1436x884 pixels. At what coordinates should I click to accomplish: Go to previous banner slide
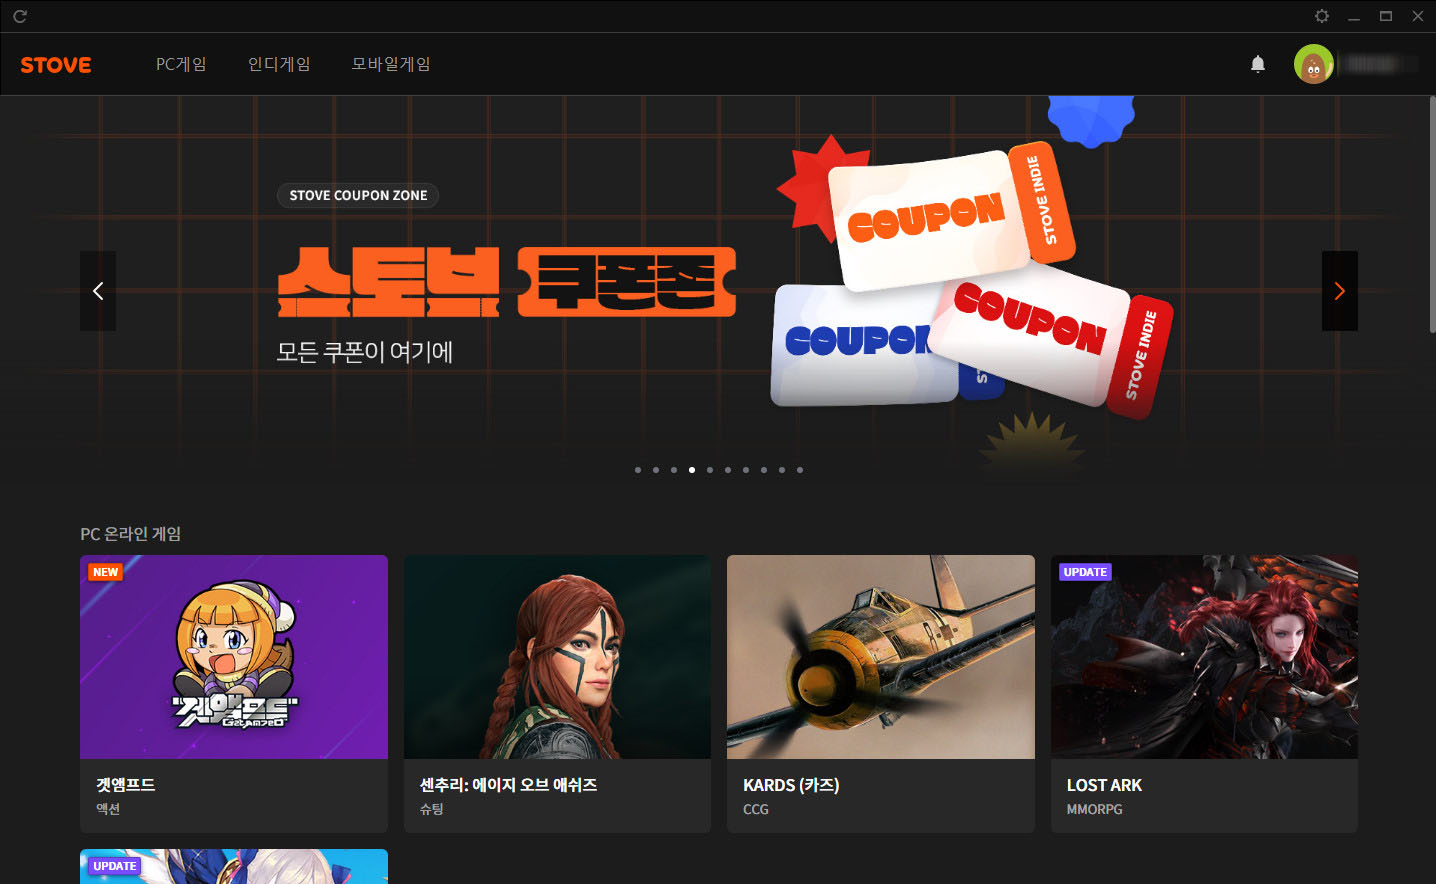98,291
